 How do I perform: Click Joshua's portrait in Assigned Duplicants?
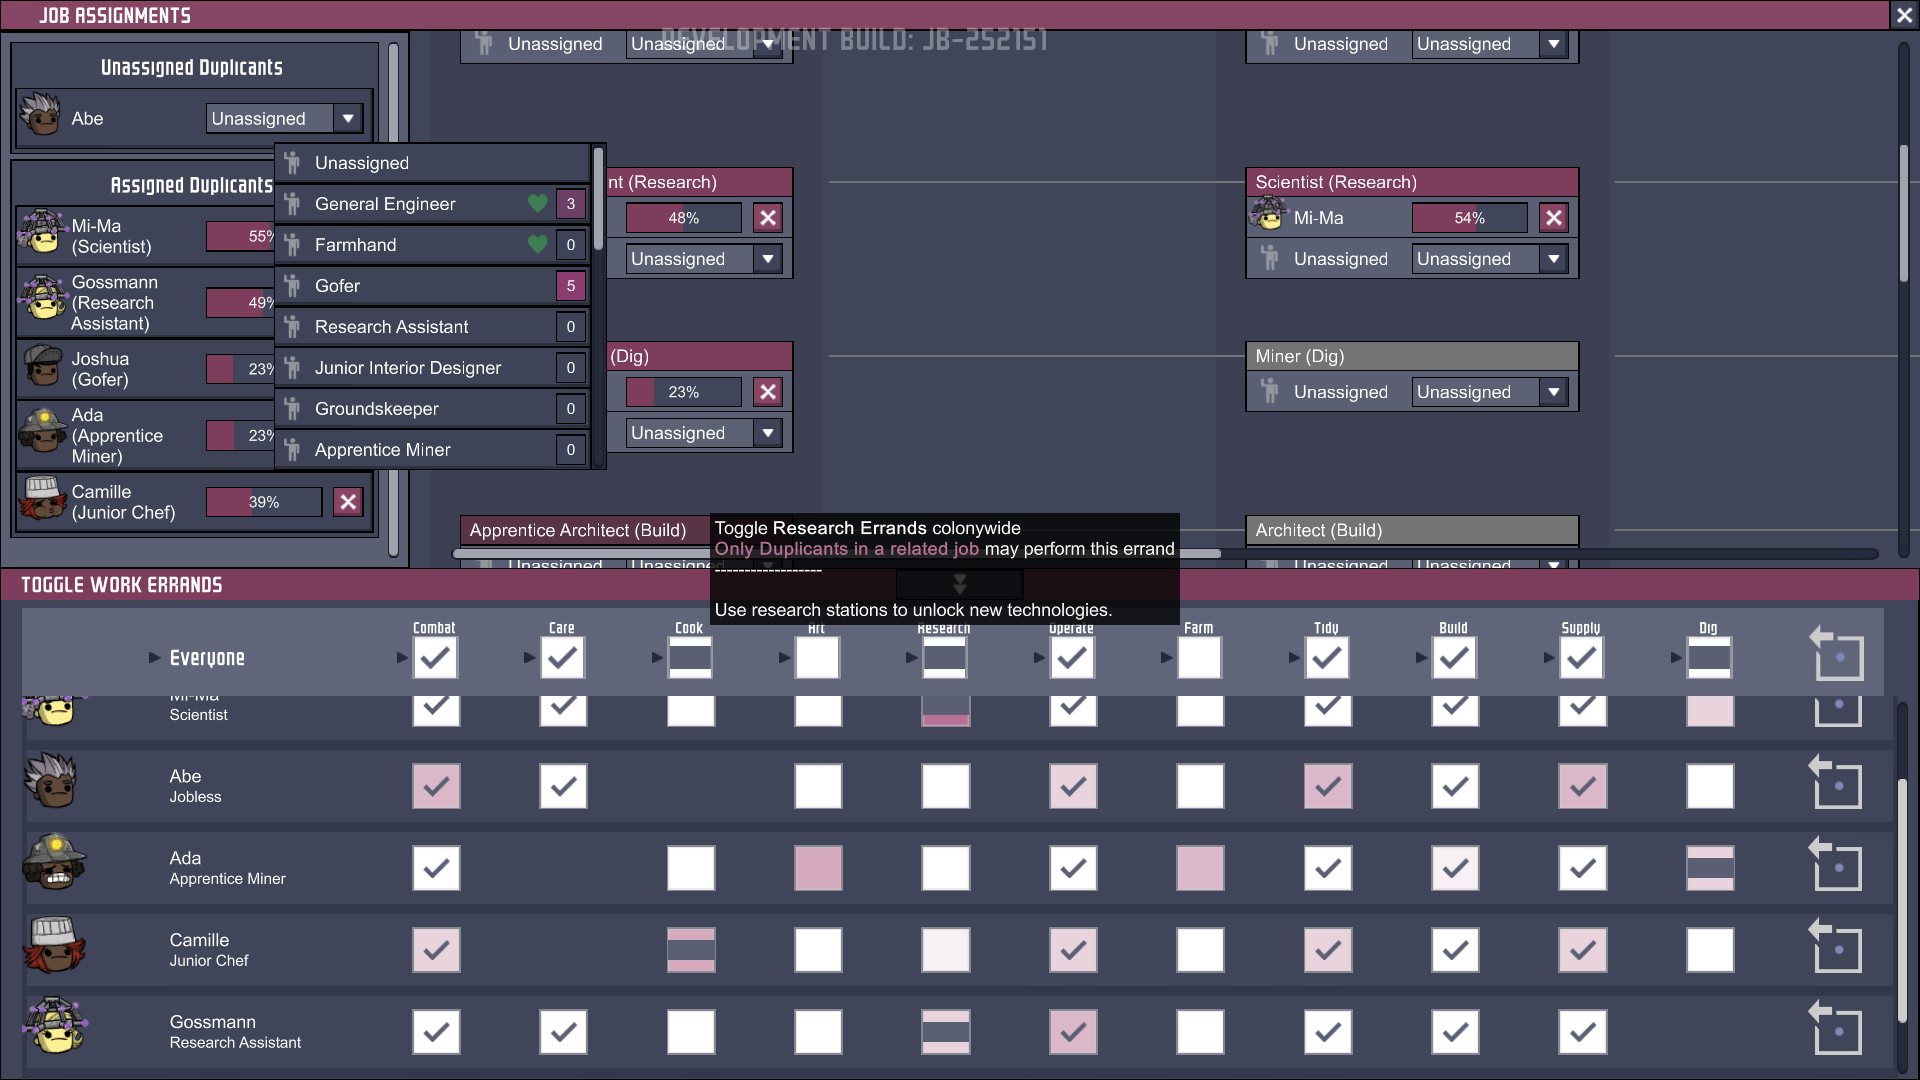click(x=42, y=366)
